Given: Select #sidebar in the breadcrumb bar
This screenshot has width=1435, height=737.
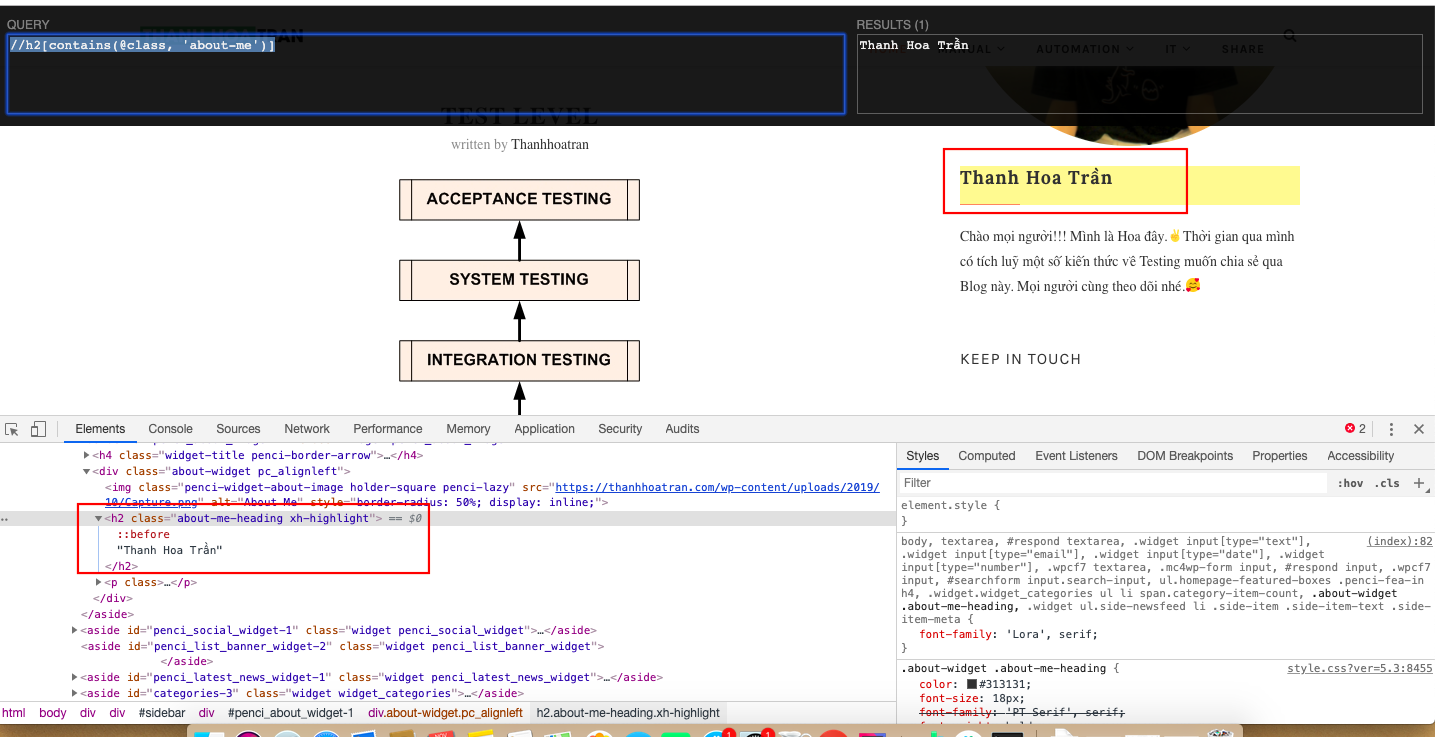Looking at the screenshot, I should pyautogui.click(x=161, y=713).
